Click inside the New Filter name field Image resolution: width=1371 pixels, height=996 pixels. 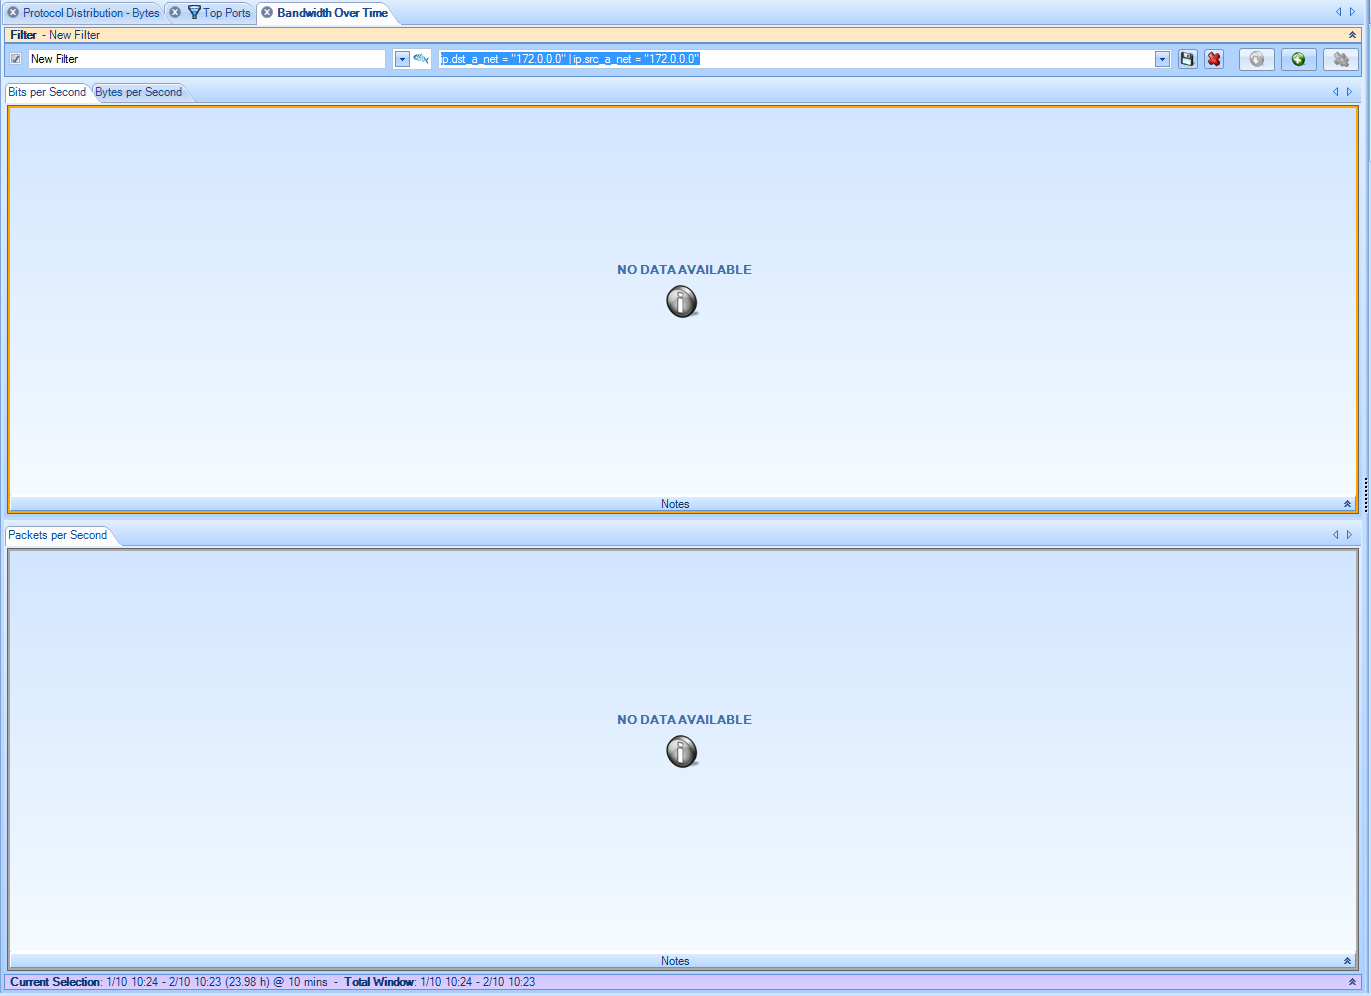pos(205,59)
